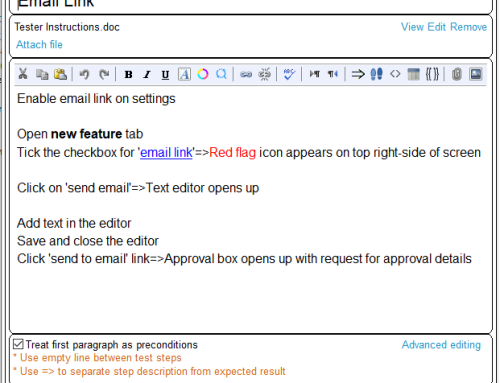Toggle bold formatting
500x383 pixels.
point(128,74)
